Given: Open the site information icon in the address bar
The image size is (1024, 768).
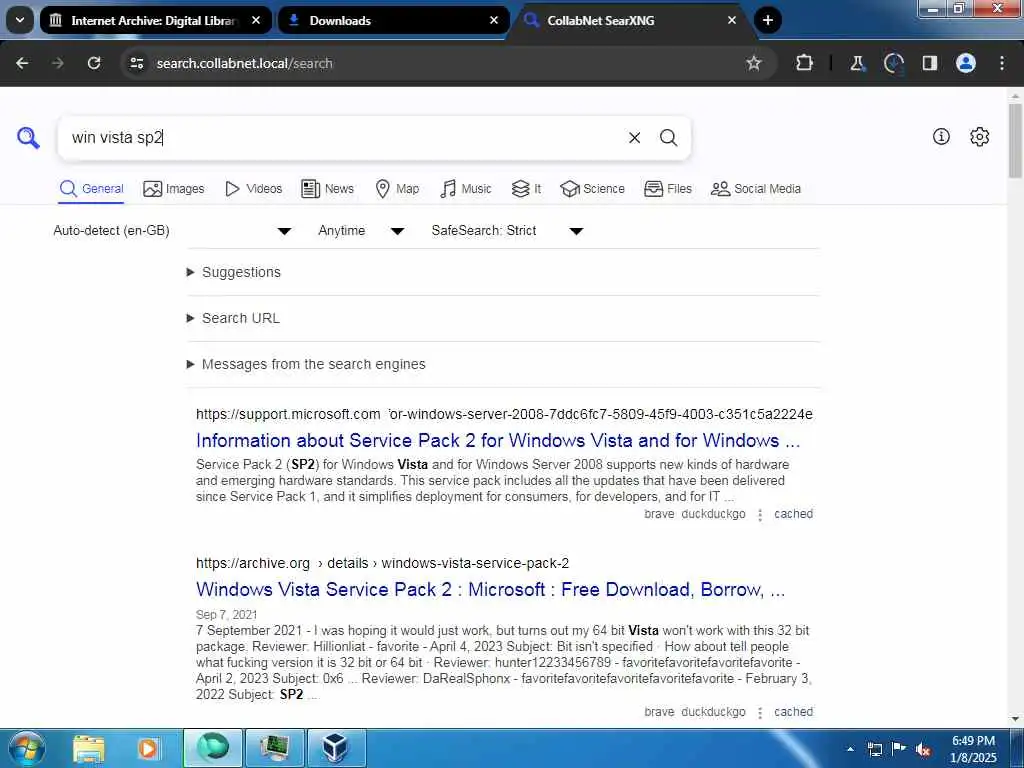Looking at the screenshot, I should 136,63.
